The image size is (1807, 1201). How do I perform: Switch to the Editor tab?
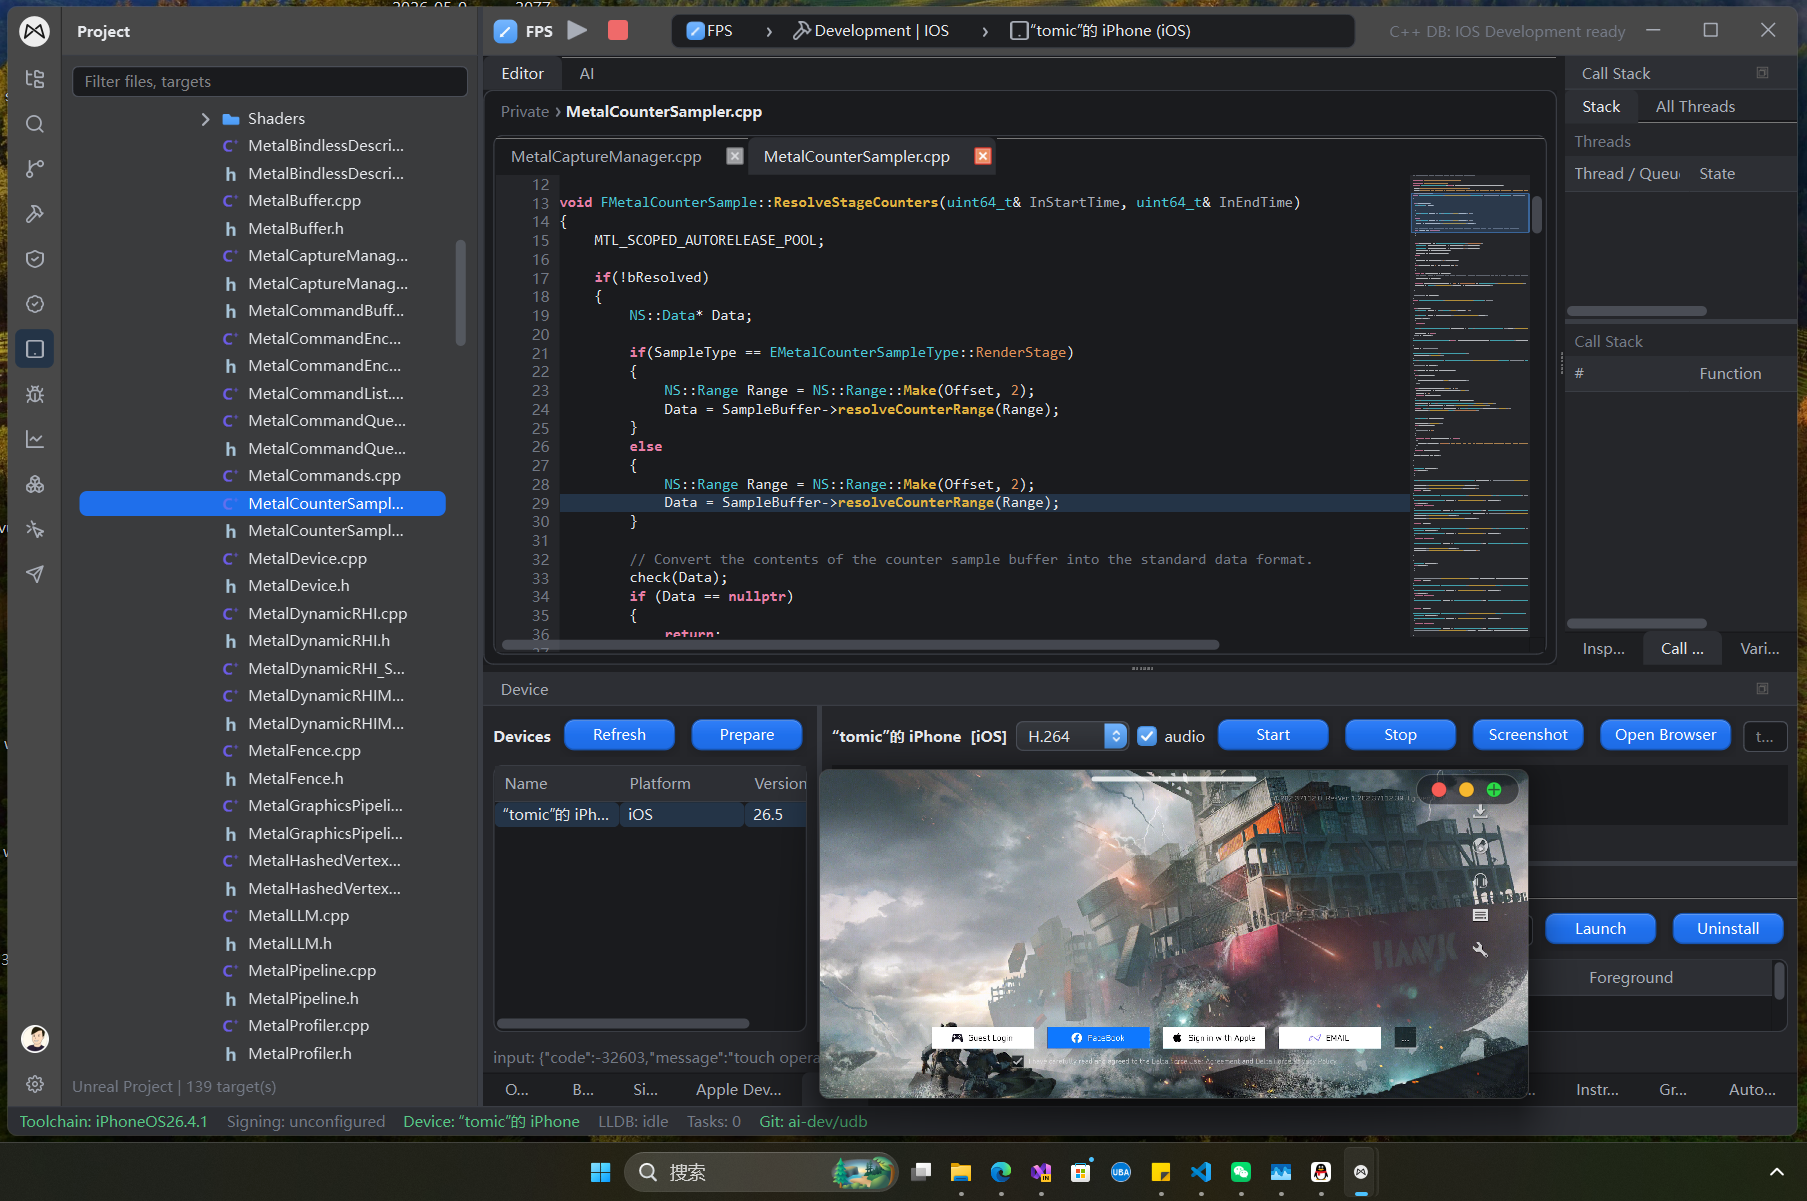click(x=522, y=74)
